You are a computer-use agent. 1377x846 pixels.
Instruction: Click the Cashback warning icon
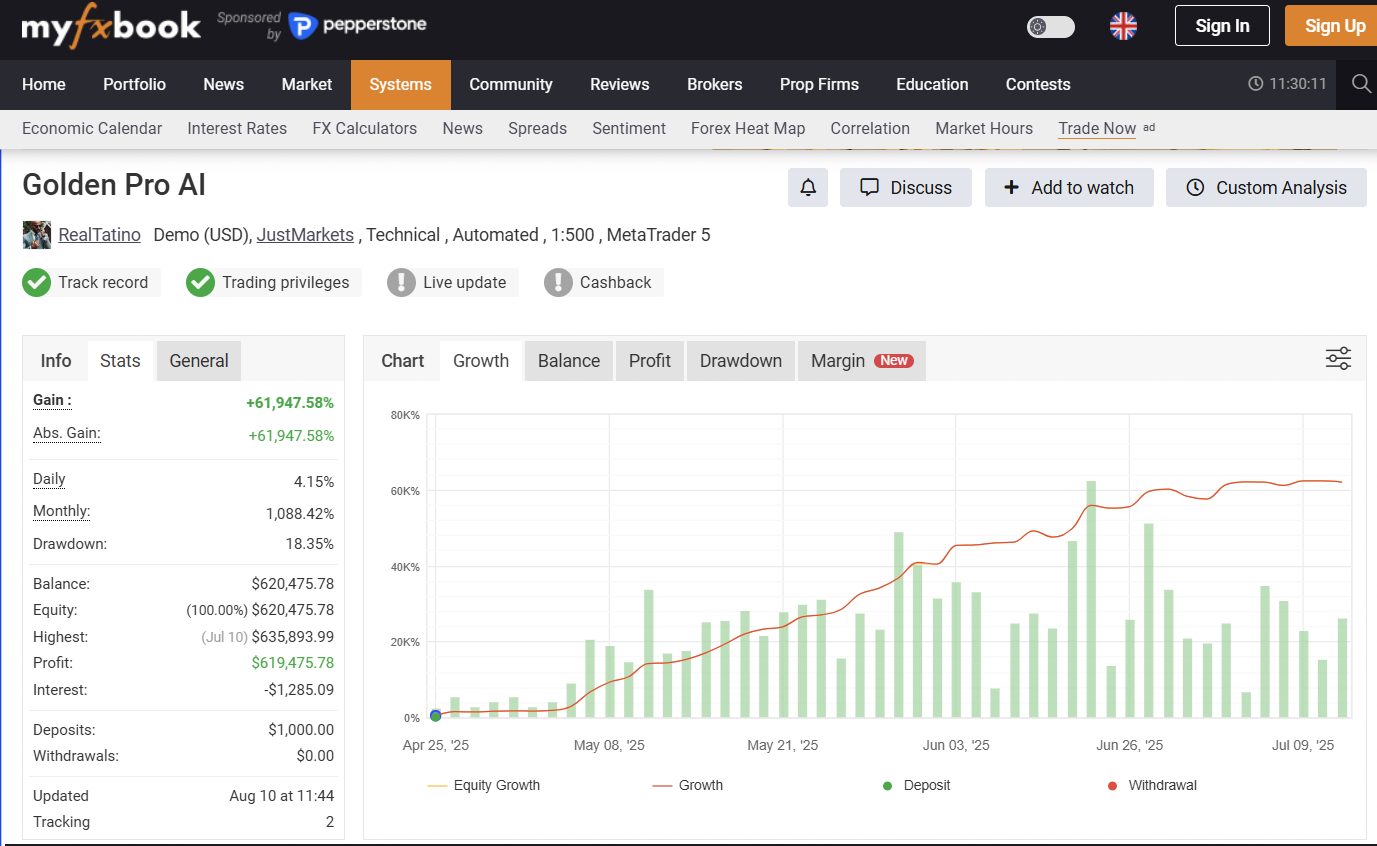point(558,283)
